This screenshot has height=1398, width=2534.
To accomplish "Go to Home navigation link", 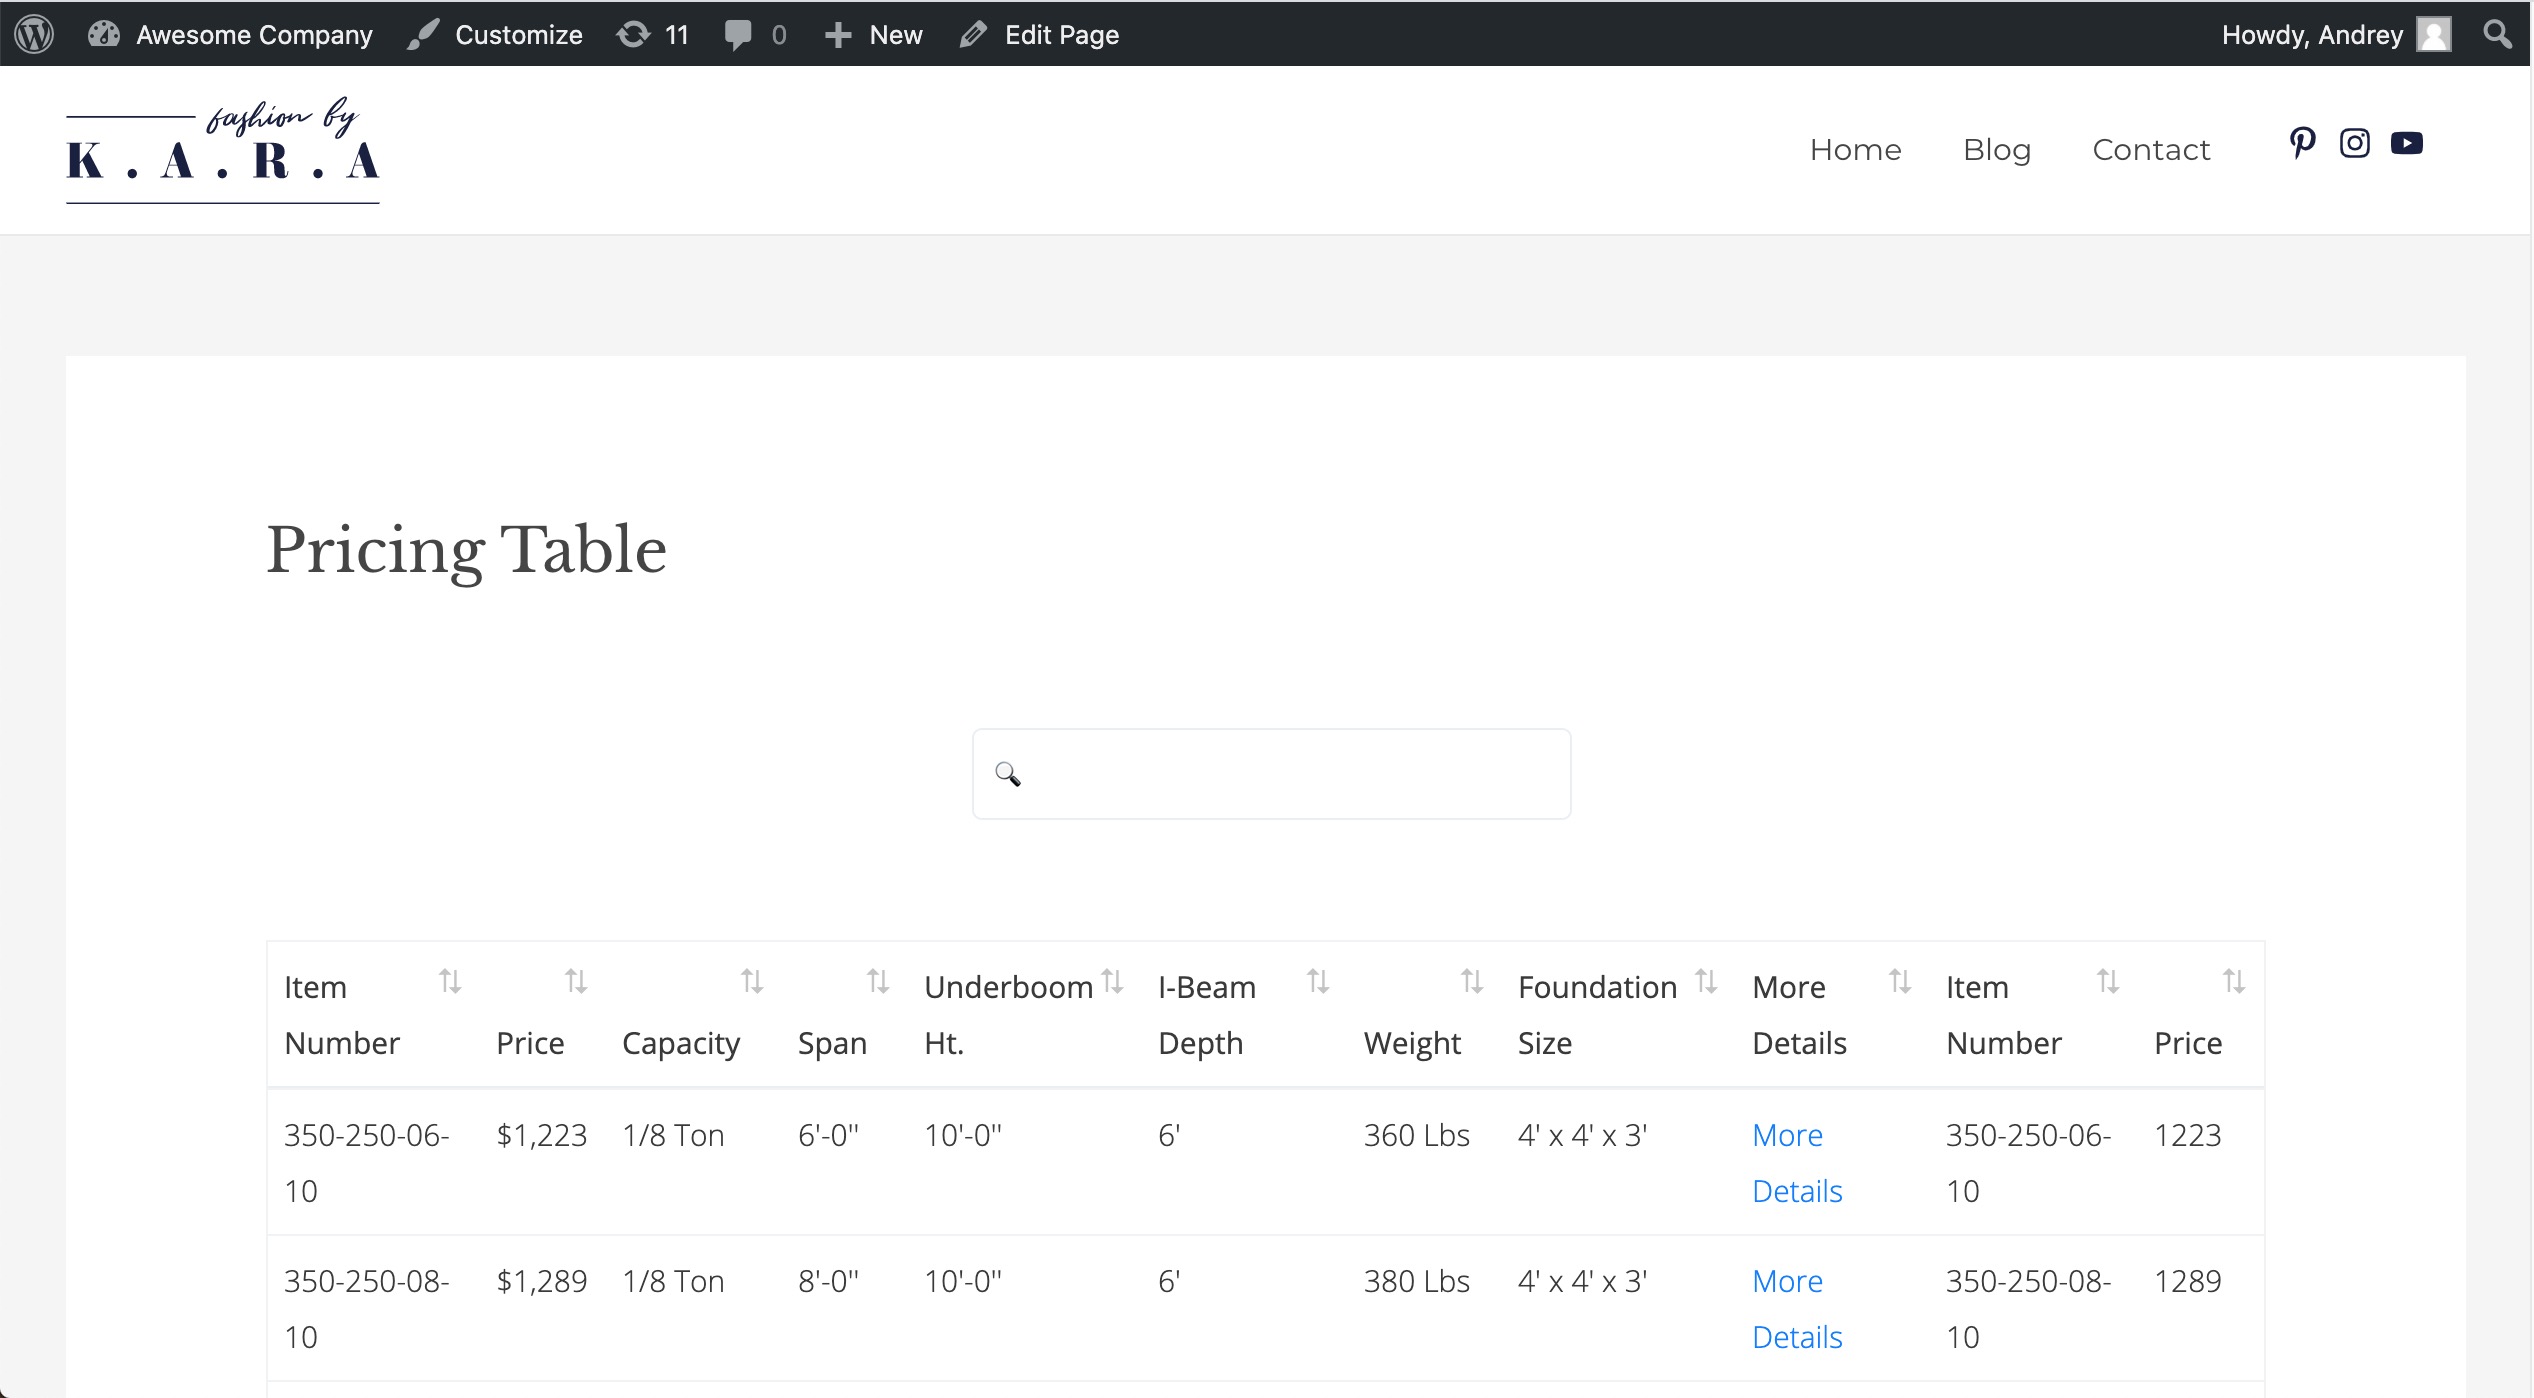I will click(x=1855, y=150).
